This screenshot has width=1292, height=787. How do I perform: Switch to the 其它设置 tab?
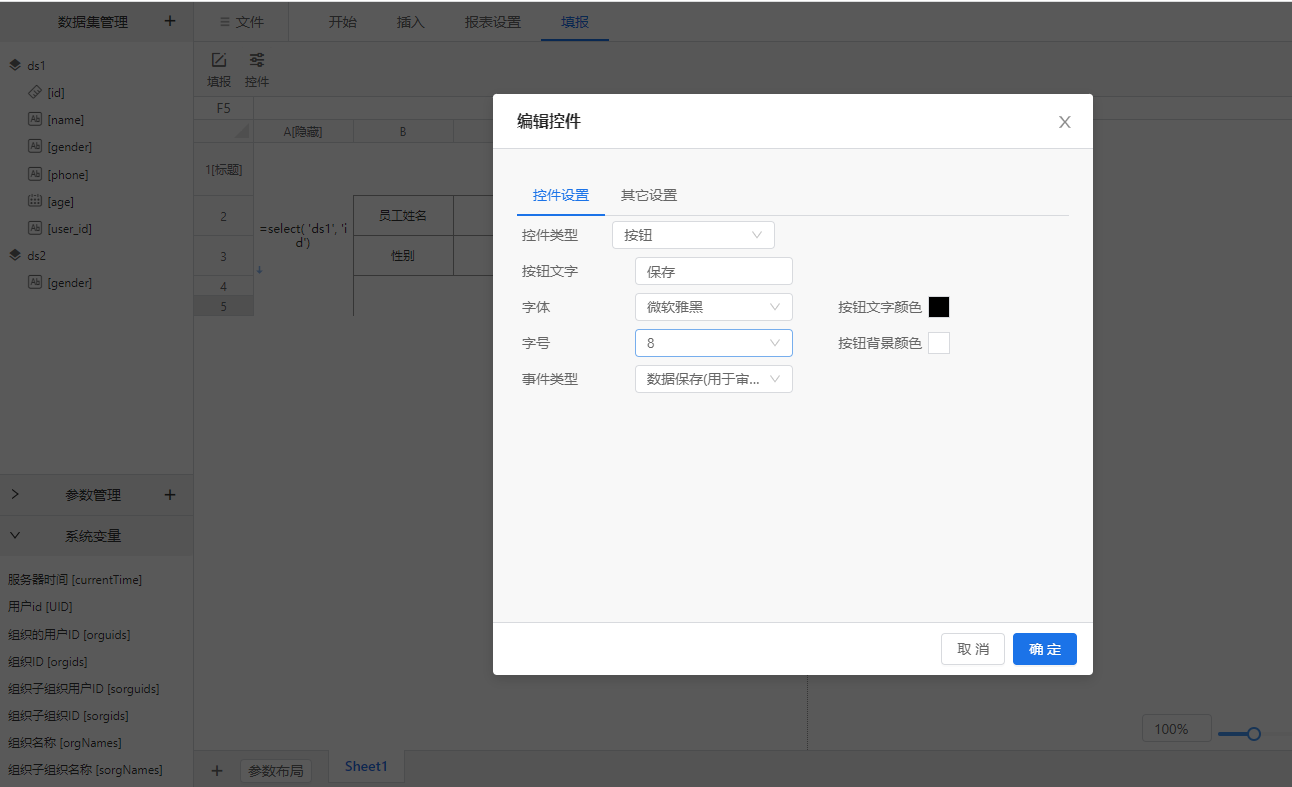(649, 195)
